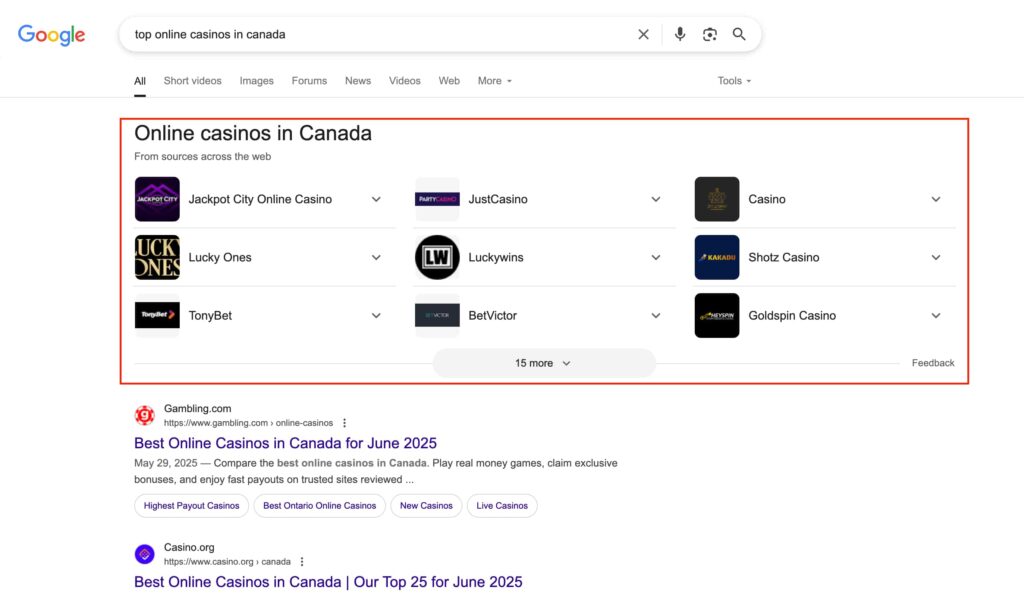Open Our Top 25 for June 2025 result
Viewport: 1024px width, 593px height.
pos(328,582)
